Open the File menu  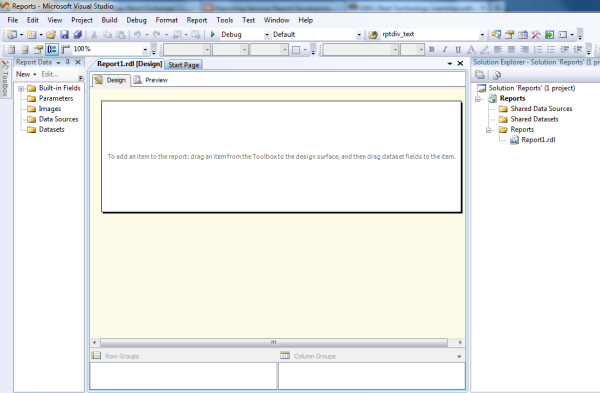click(13, 20)
